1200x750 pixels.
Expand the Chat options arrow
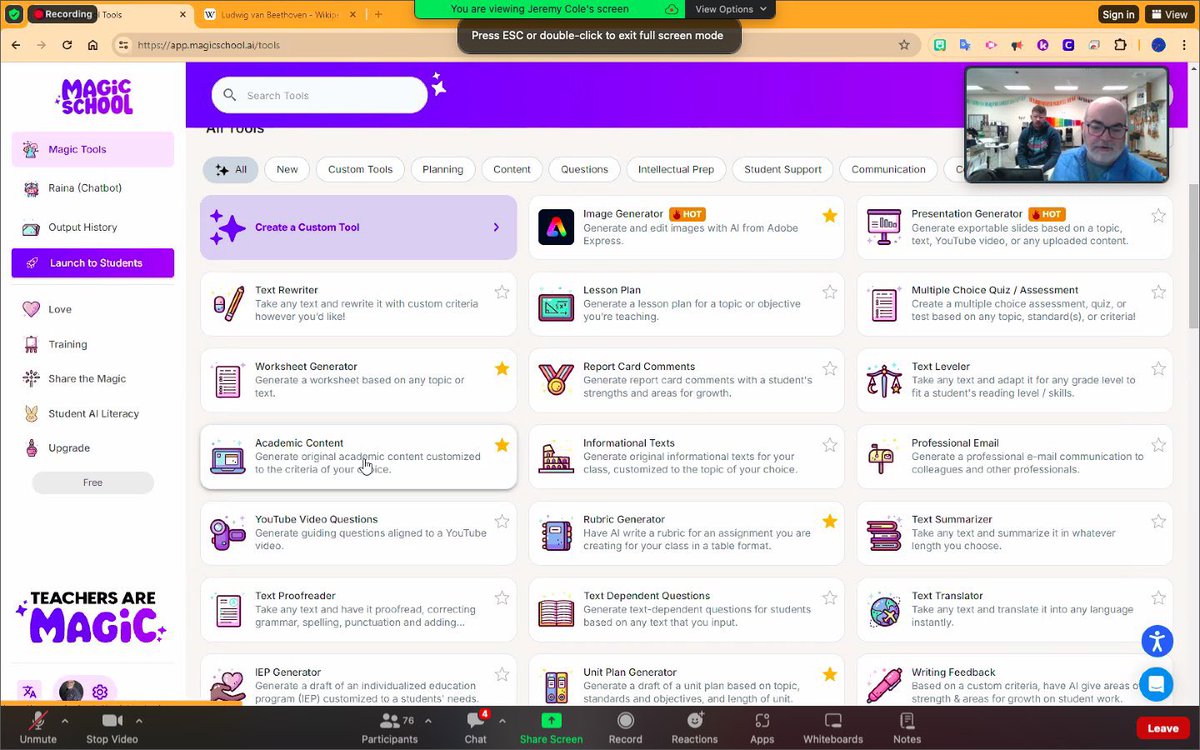[501, 720]
